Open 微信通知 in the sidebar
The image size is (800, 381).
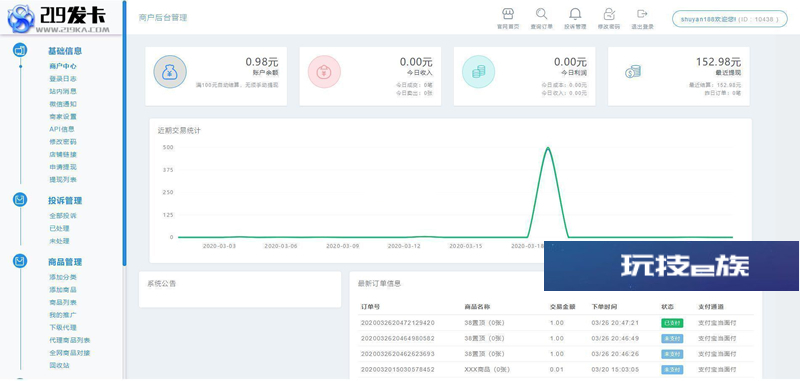[x=63, y=104]
